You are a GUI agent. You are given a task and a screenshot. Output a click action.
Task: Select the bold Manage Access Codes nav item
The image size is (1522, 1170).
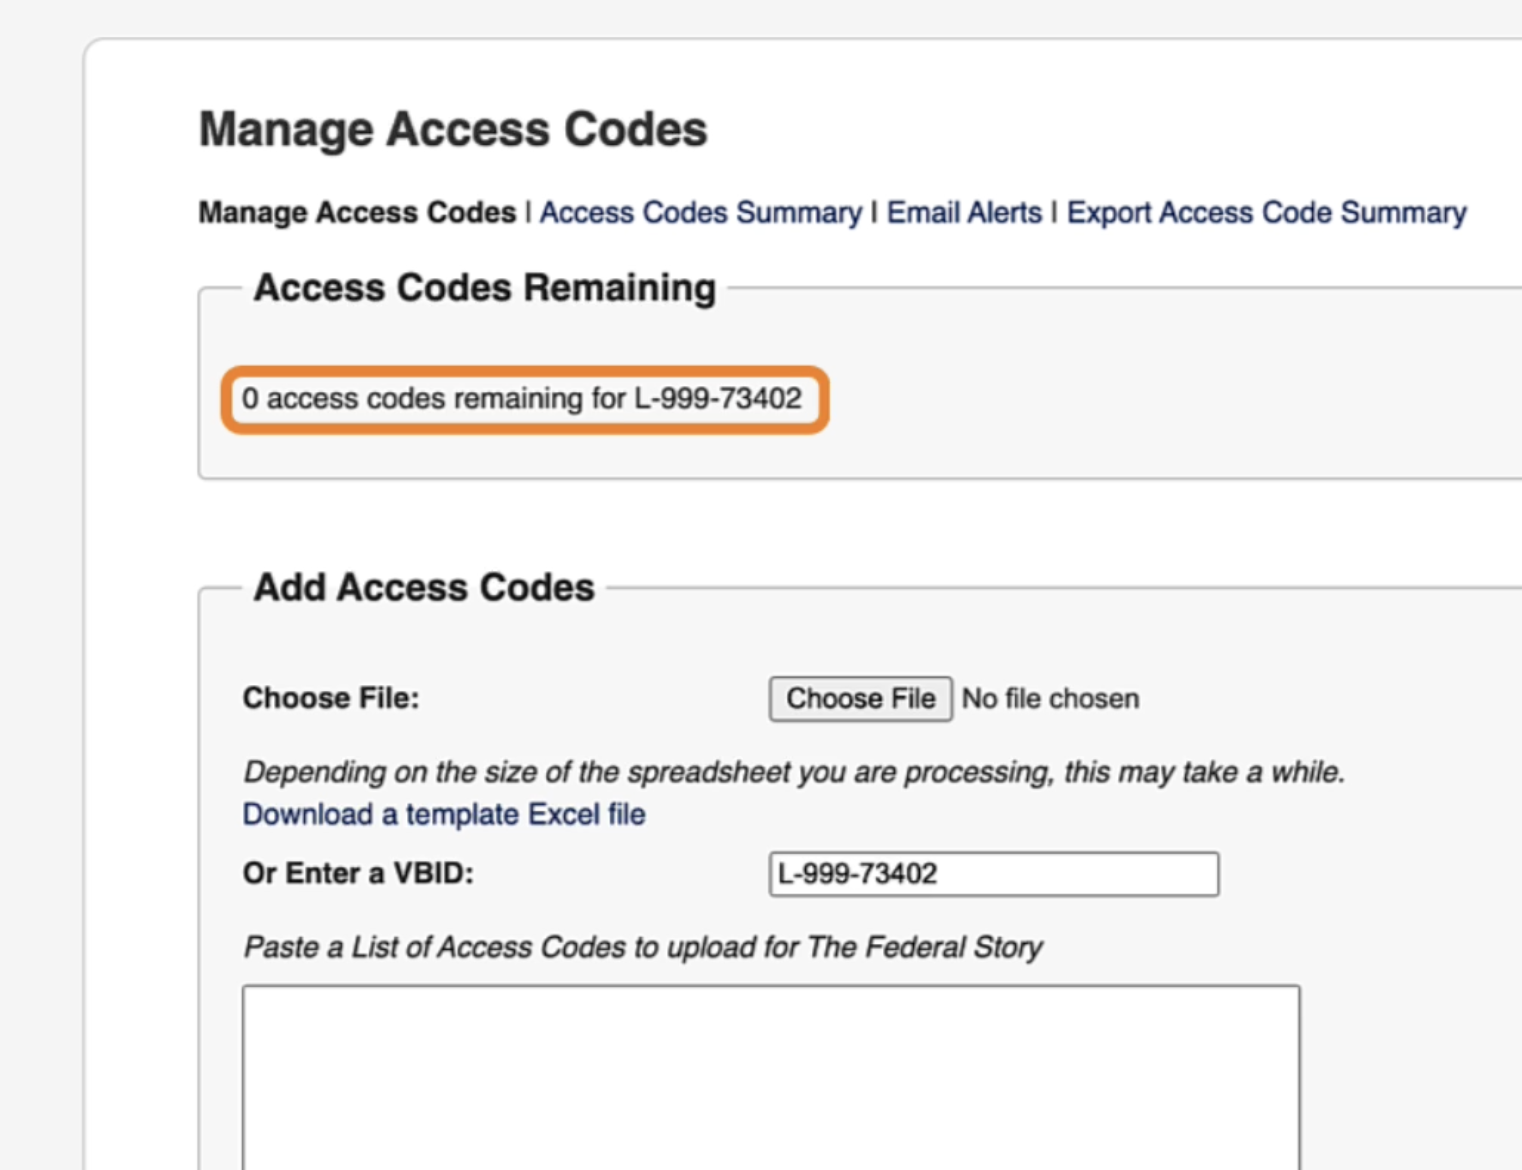[357, 213]
